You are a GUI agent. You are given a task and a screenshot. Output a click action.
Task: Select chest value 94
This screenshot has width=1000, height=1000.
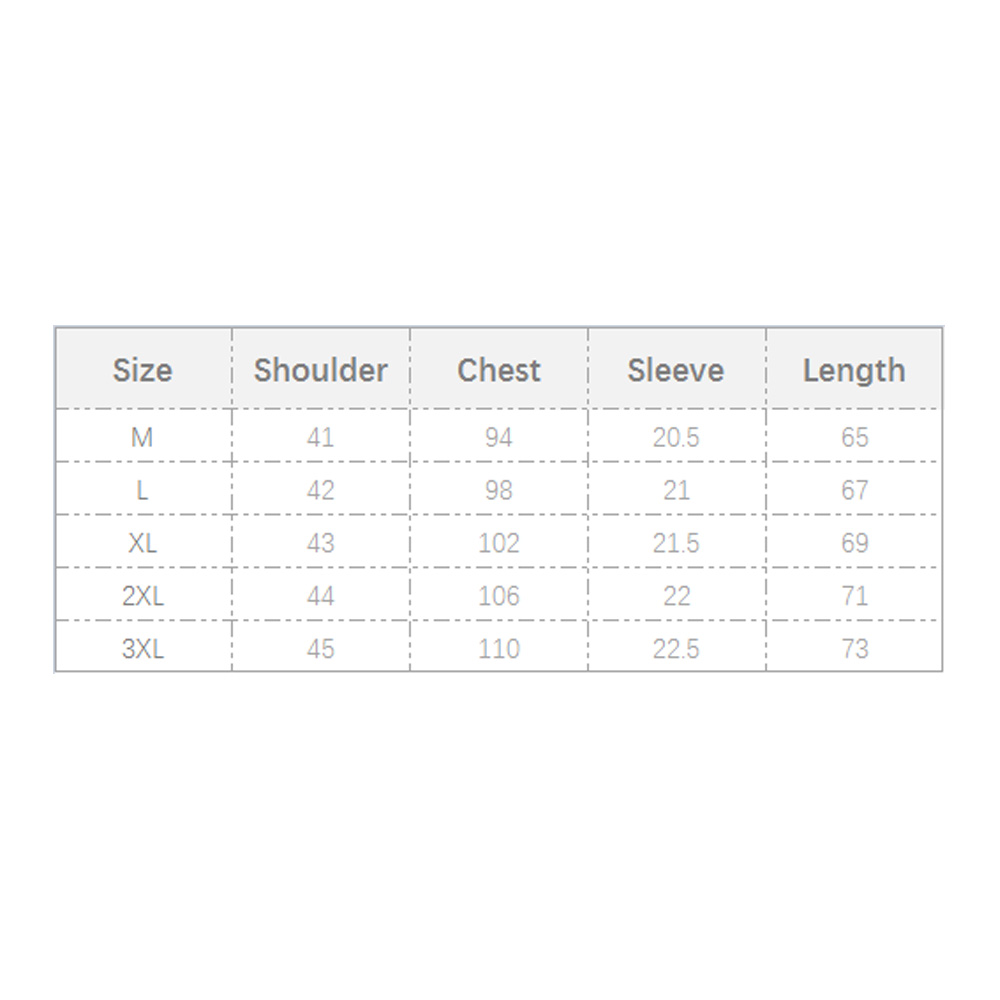pyautogui.click(x=498, y=437)
